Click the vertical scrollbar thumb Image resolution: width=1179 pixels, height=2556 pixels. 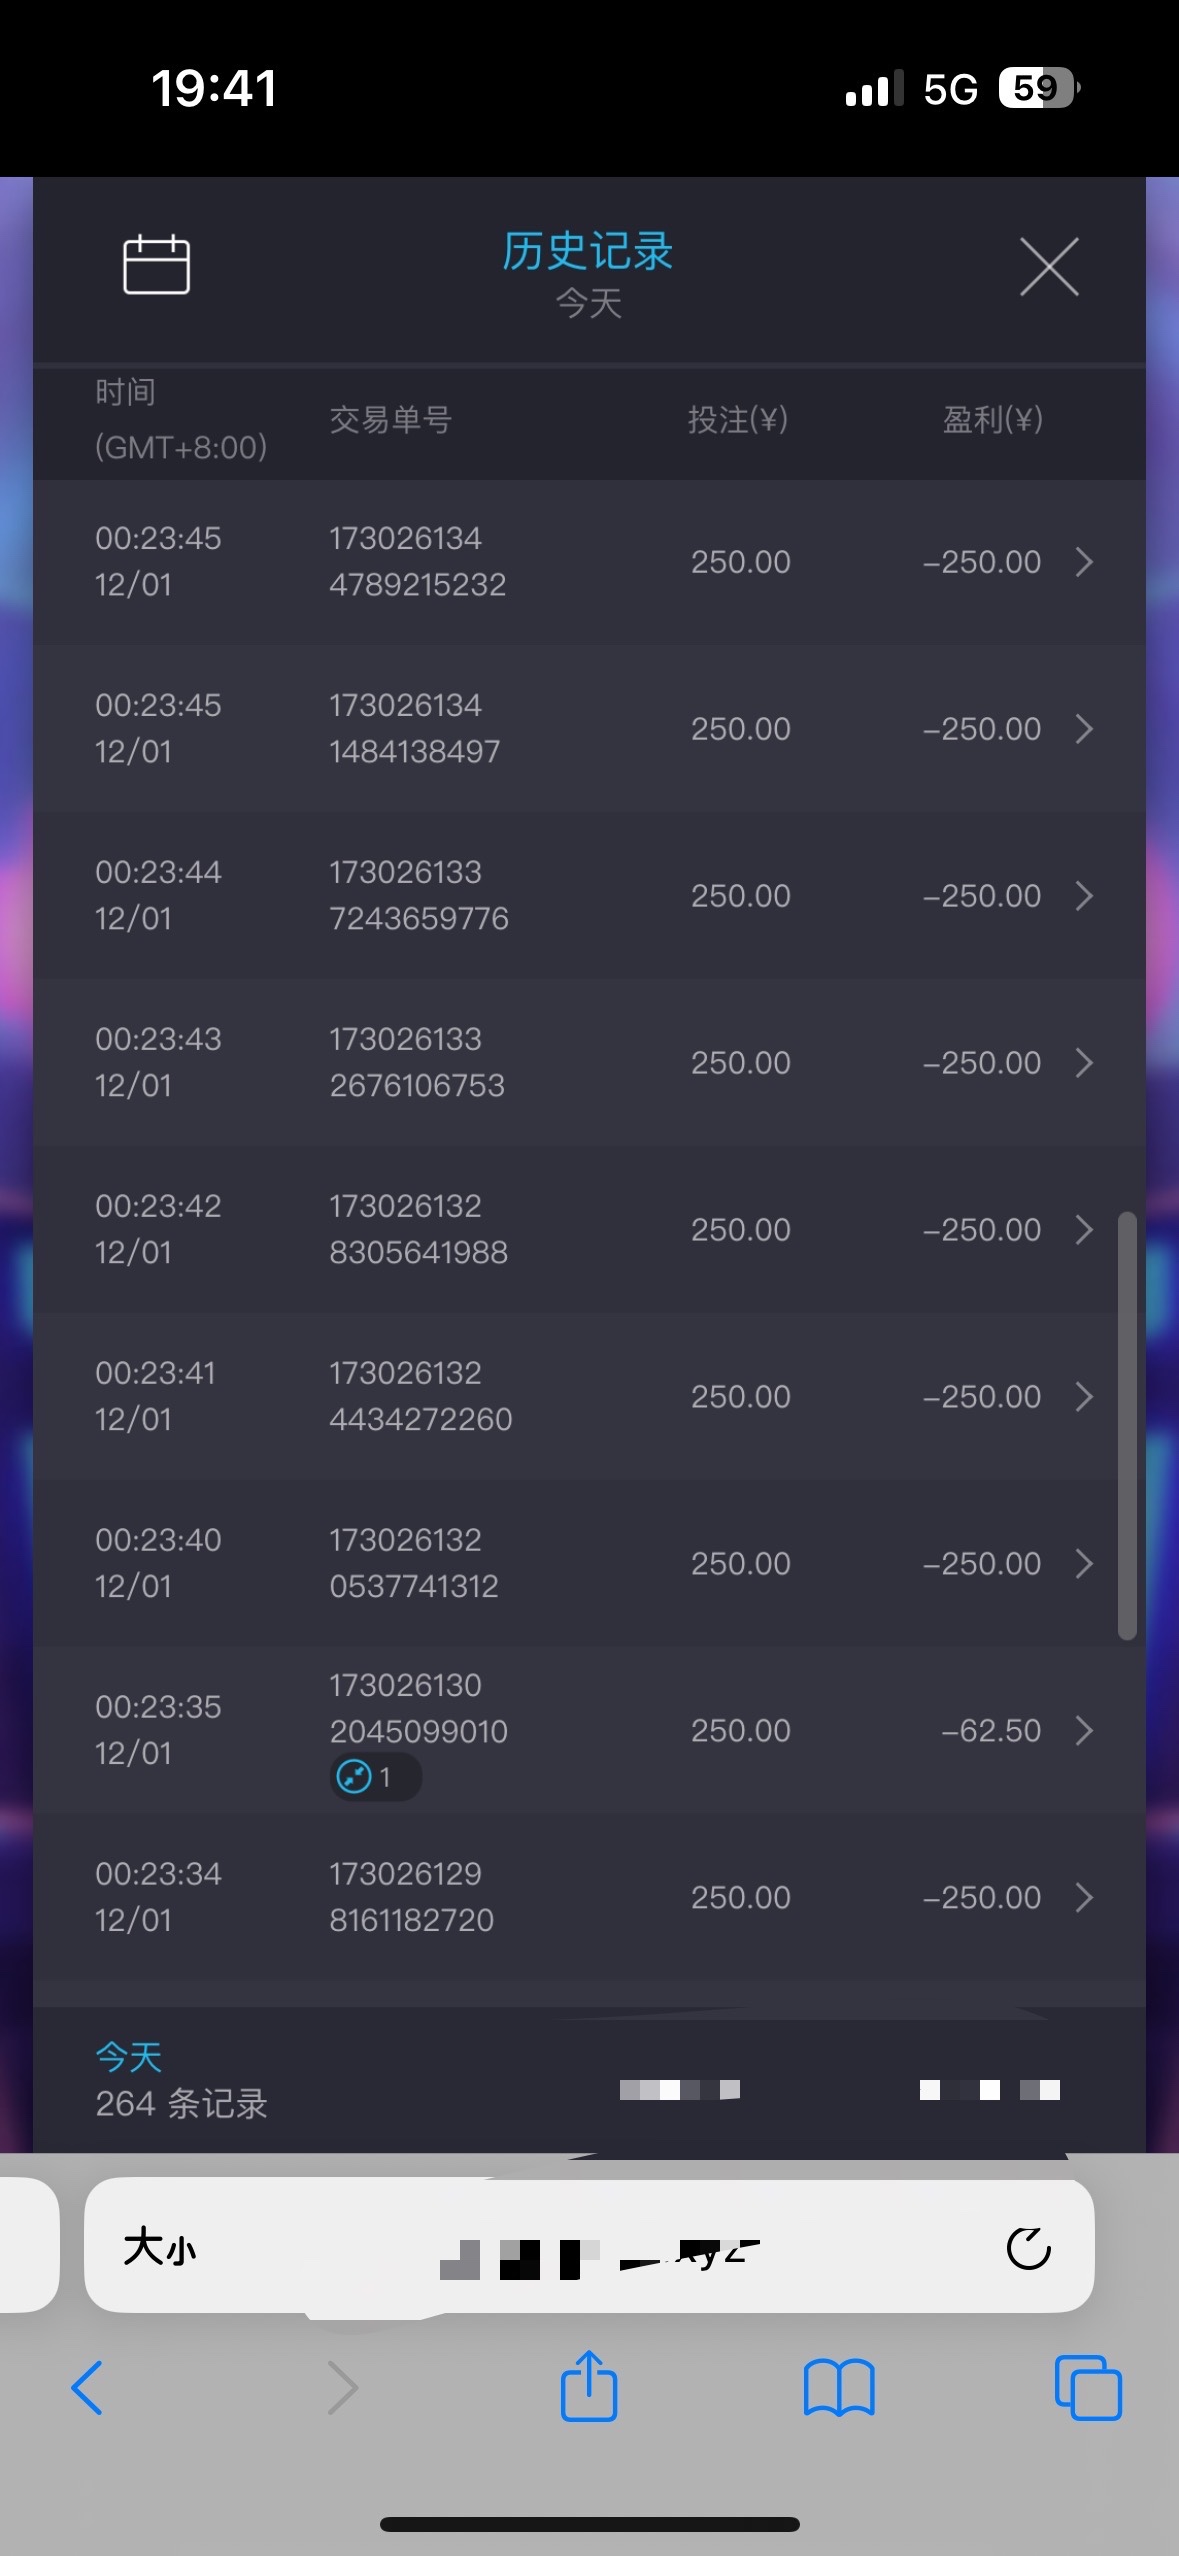[x=1127, y=1425]
